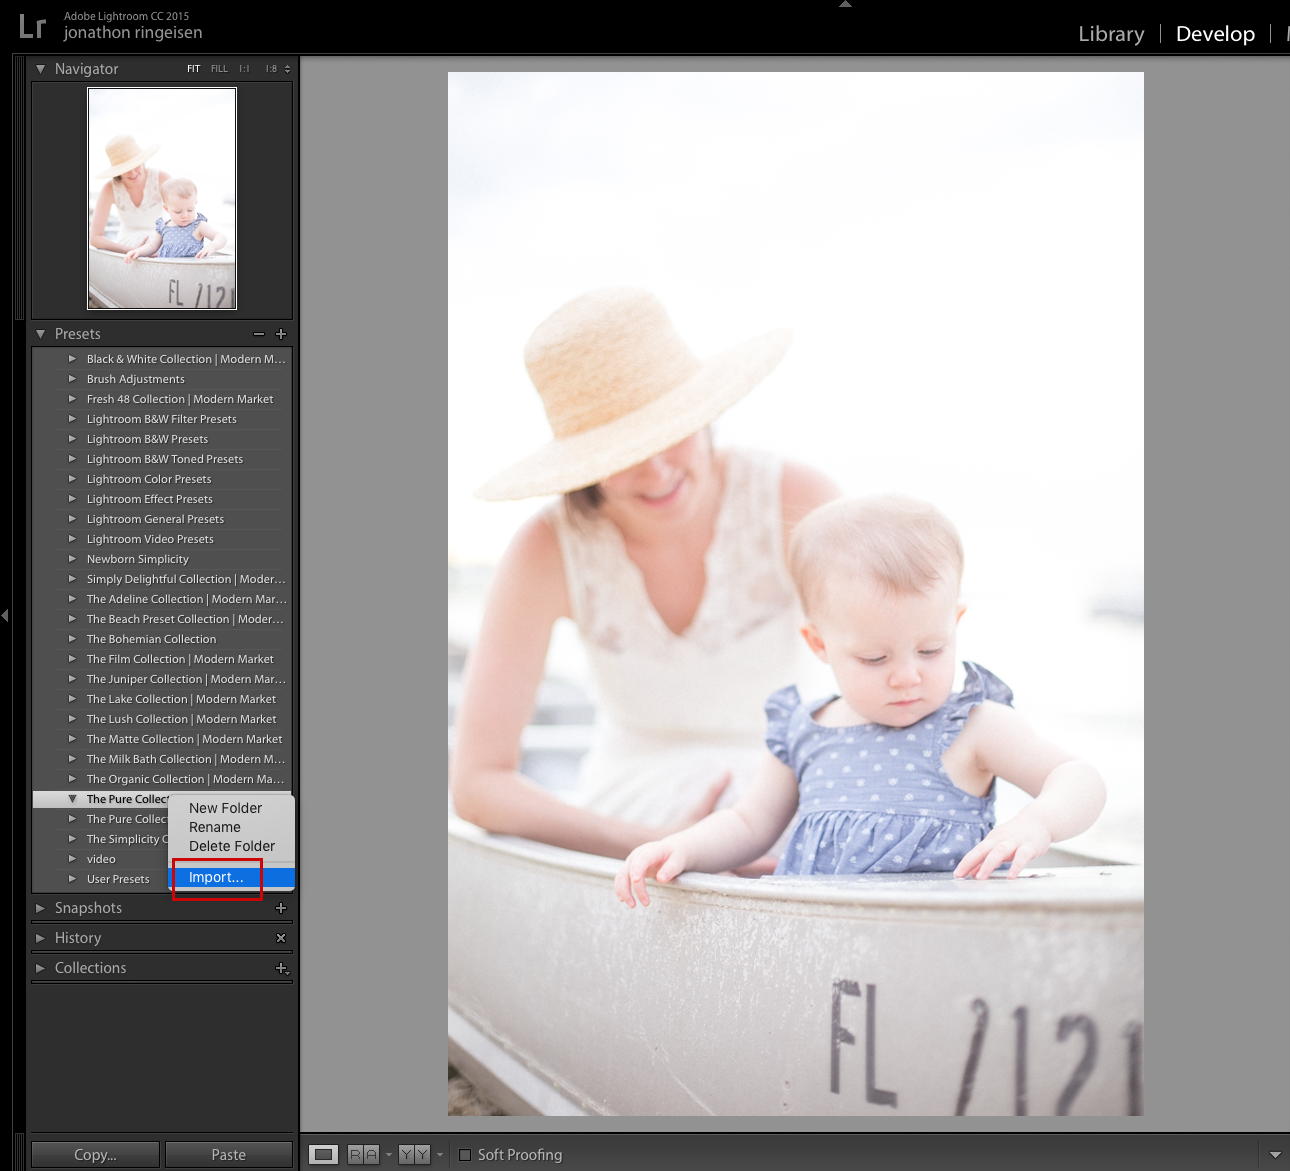Click the plus icon to create new preset
This screenshot has height=1171, width=1290.
pyautogui.click(x=281, y=334)
